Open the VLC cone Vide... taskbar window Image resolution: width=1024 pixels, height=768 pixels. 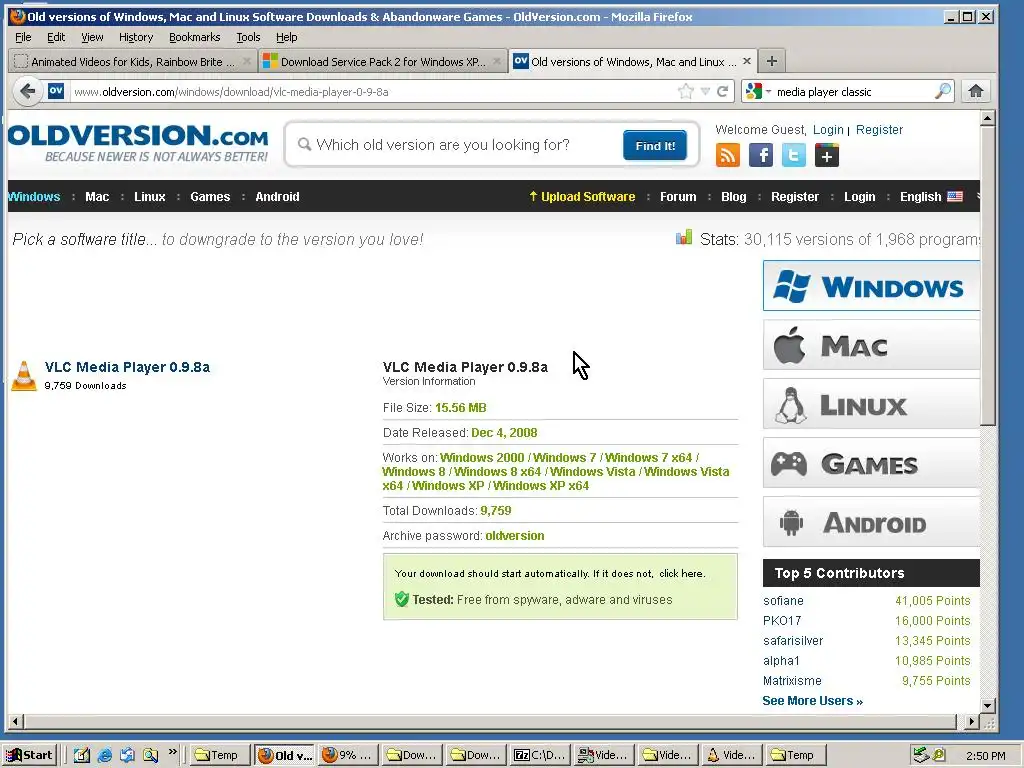click(731, 755)
